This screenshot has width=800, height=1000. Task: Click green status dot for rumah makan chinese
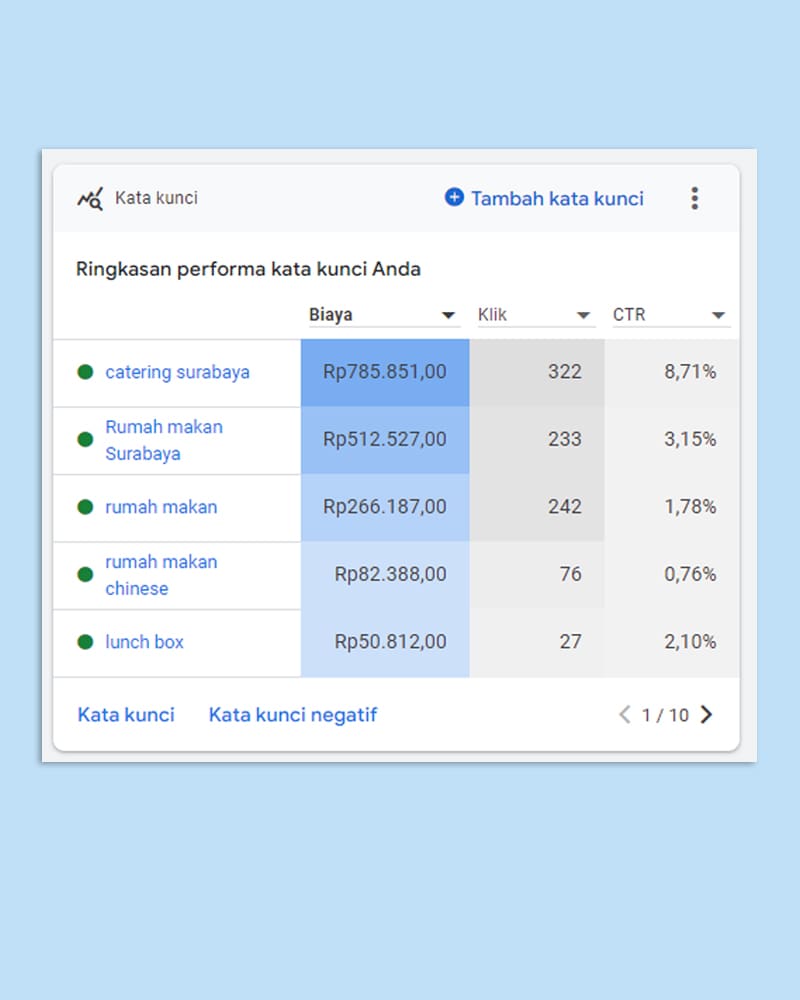click(85, 575)
